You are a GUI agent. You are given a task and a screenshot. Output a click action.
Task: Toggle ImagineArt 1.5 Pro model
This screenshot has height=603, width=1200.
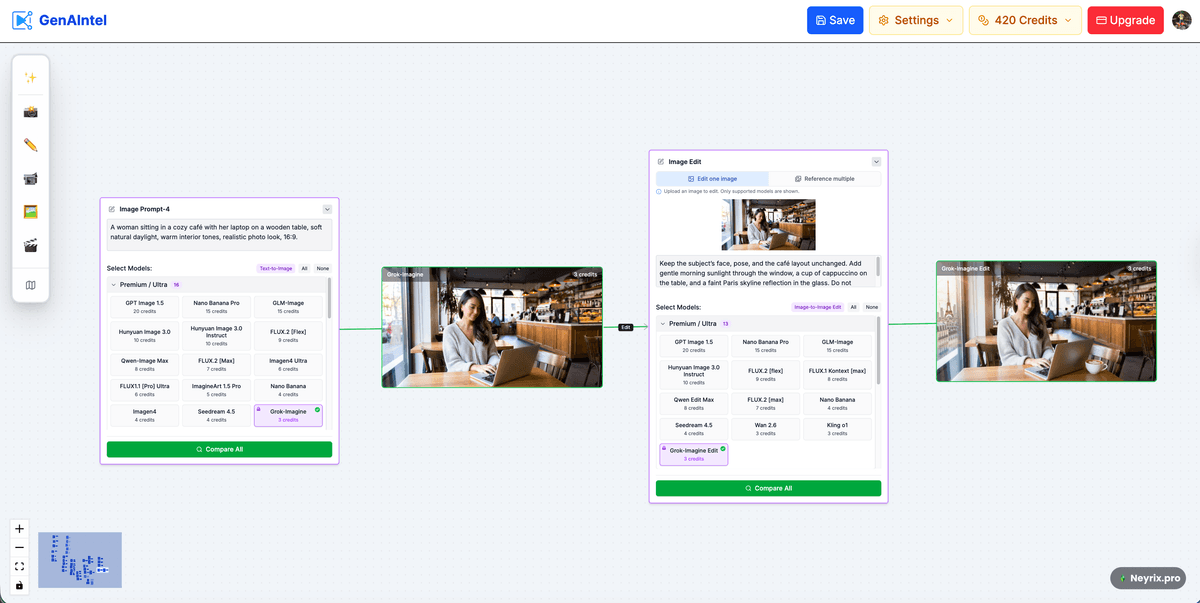[217, 390]
